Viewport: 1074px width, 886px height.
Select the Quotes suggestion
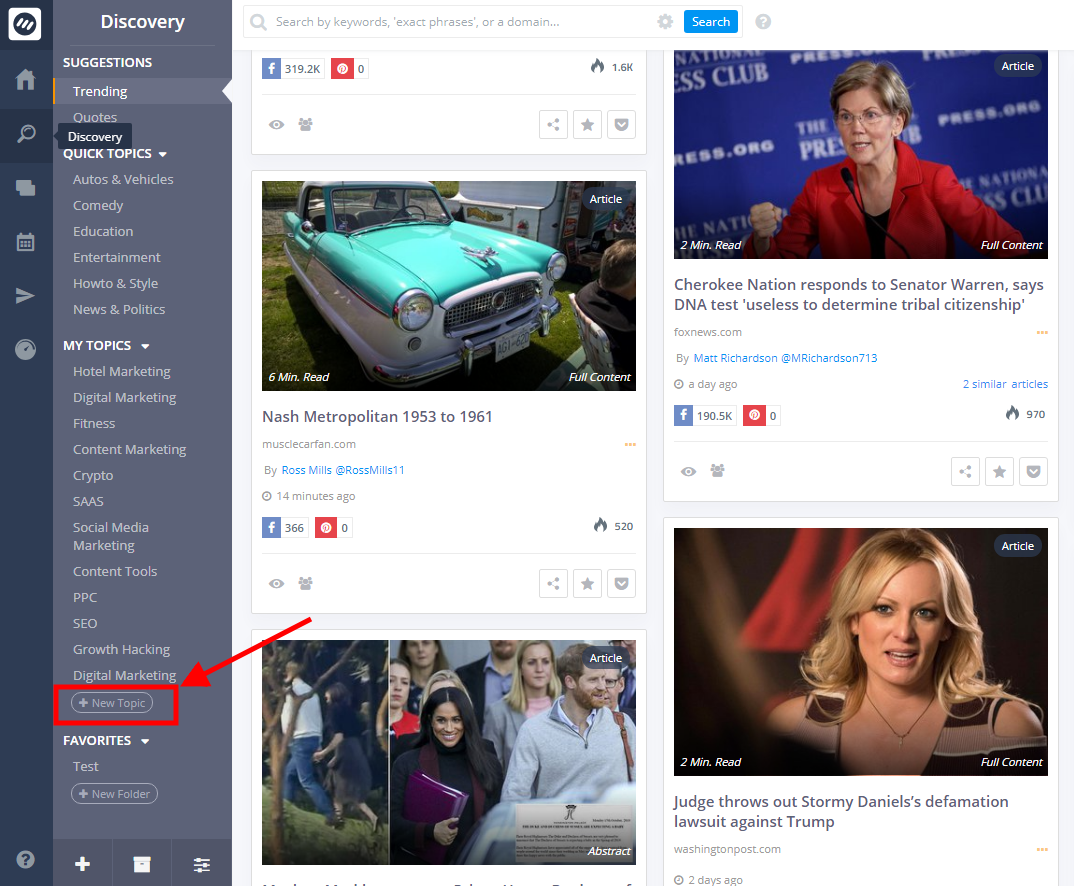point(95,117)
